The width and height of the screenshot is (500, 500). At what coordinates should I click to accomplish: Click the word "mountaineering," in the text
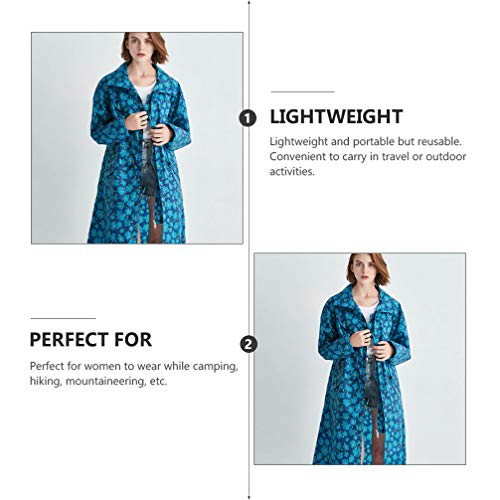[x=106, y=381]
